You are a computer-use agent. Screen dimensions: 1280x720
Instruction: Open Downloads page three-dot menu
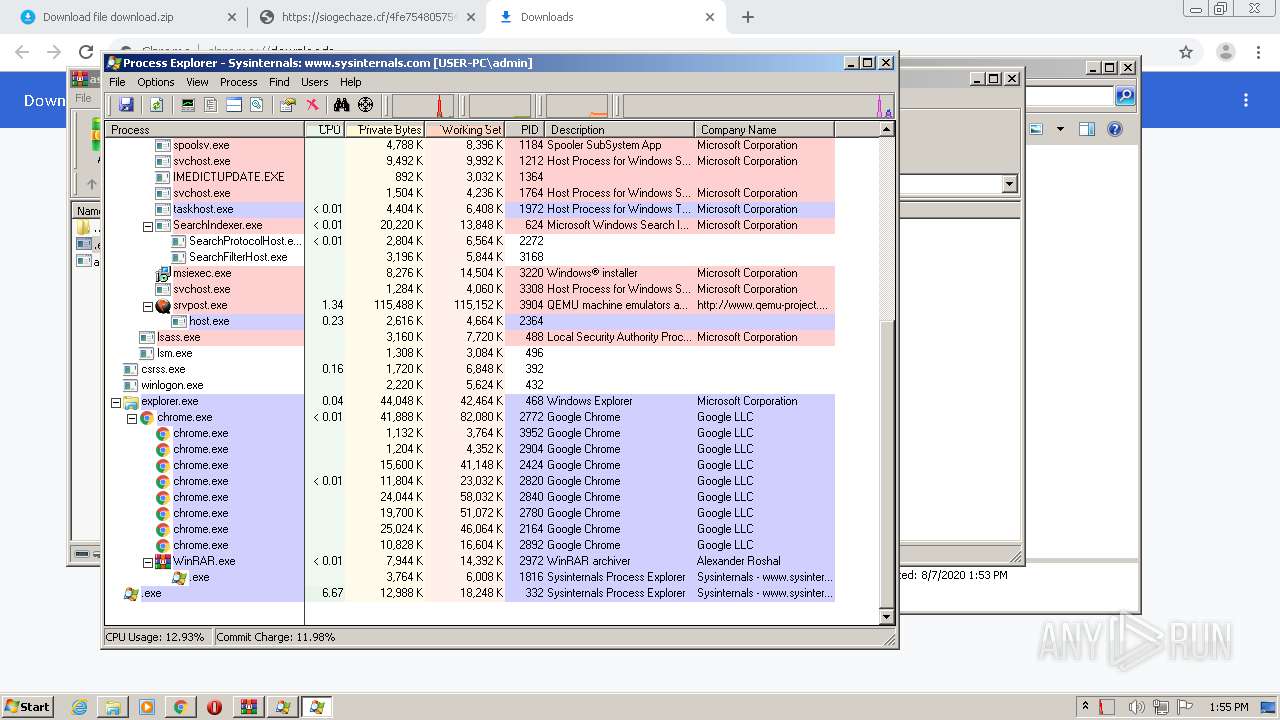(1246, 100)
